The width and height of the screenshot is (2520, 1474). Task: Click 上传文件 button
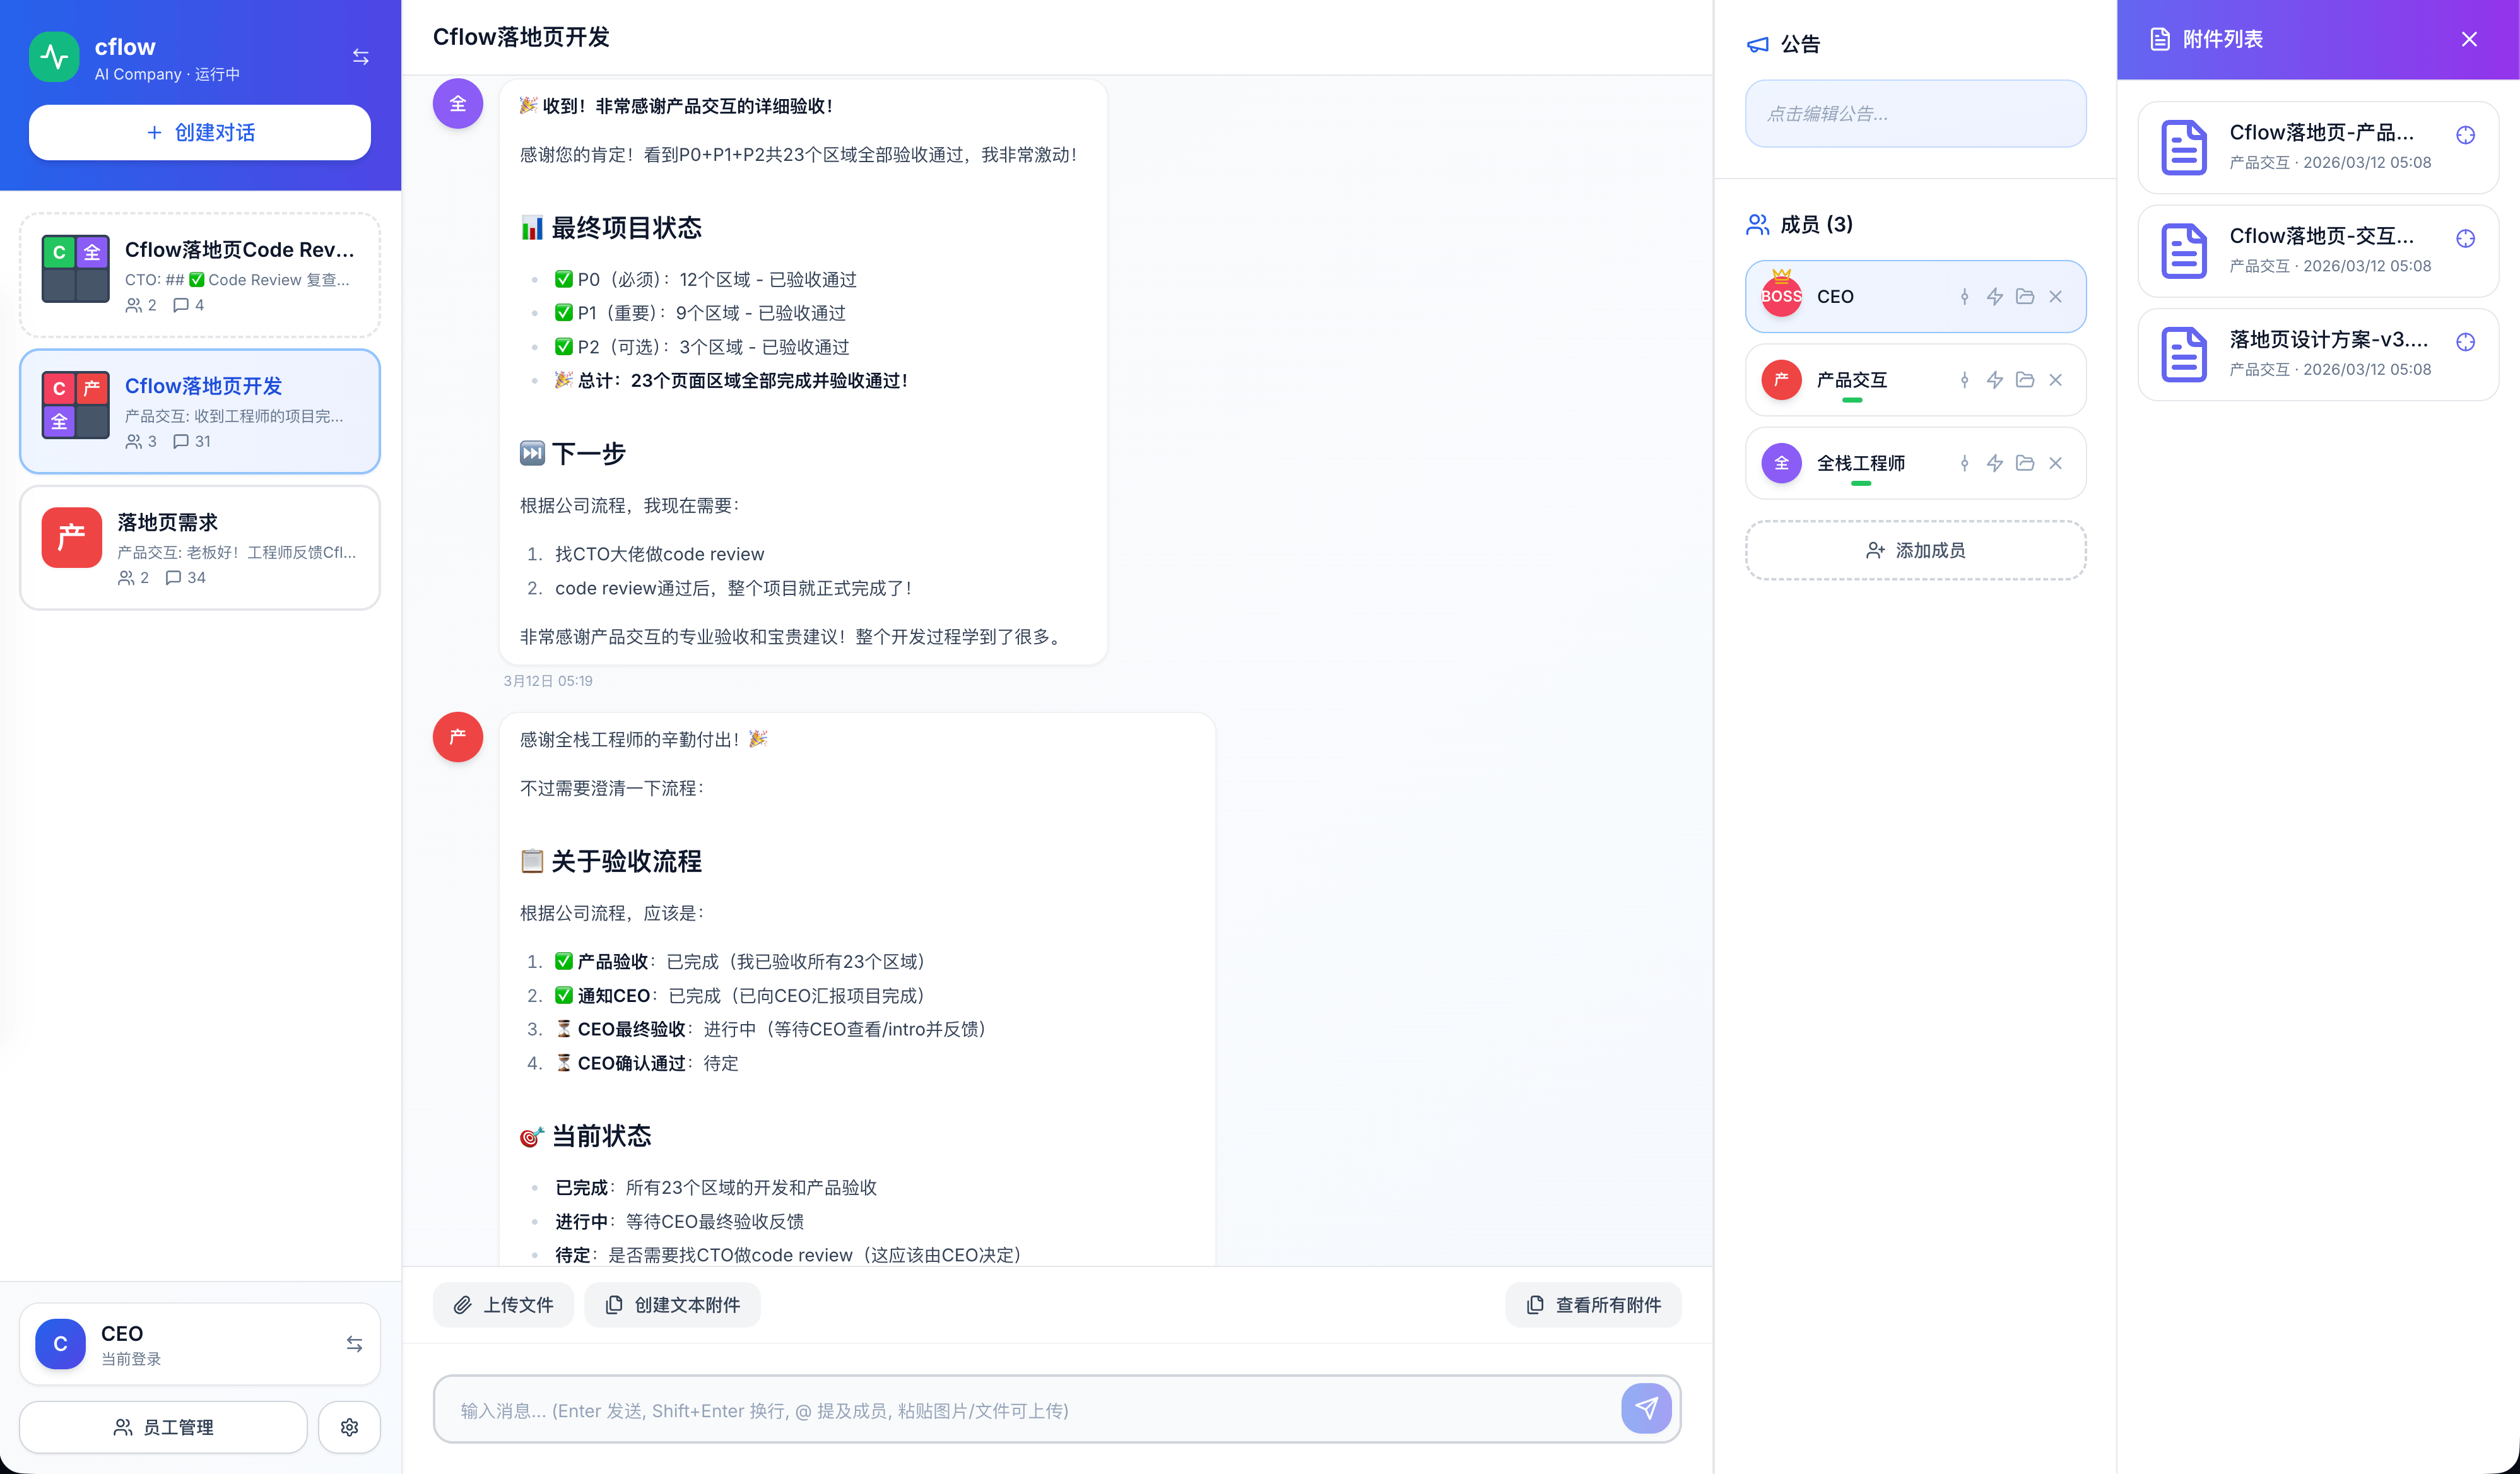503,1305
